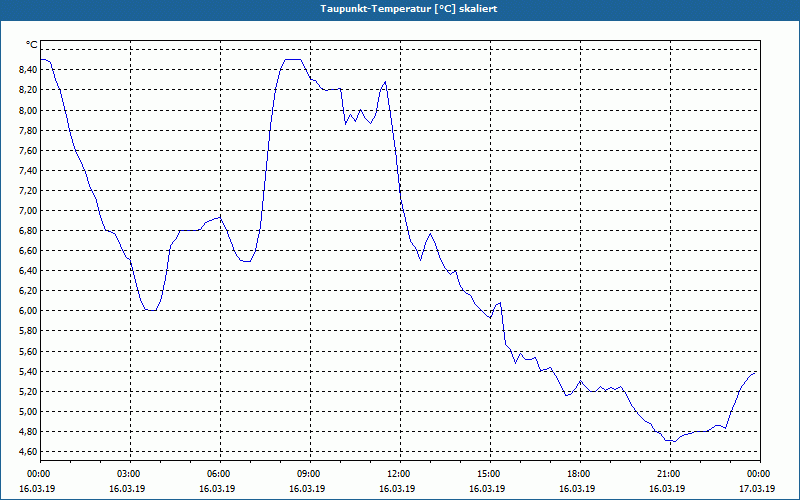Select the 6,80 y-axis value
Image resolution: width=800 pixels, height=500 pixels.
click(28, 231)
